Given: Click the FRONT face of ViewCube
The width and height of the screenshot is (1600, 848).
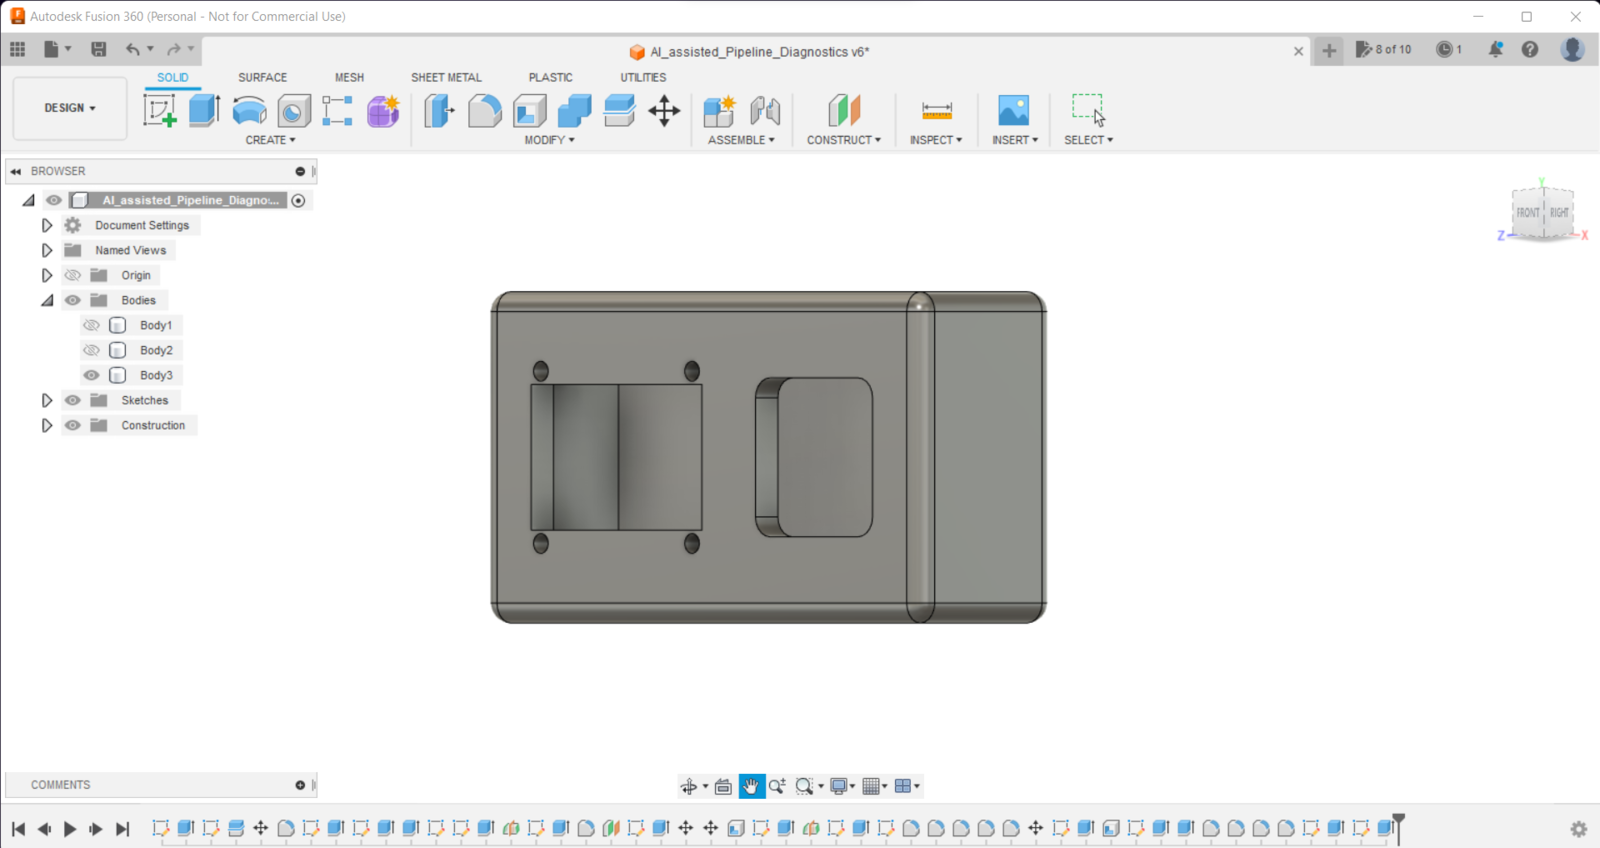Looking at the screenshot, I should (x=1527, y=213).
